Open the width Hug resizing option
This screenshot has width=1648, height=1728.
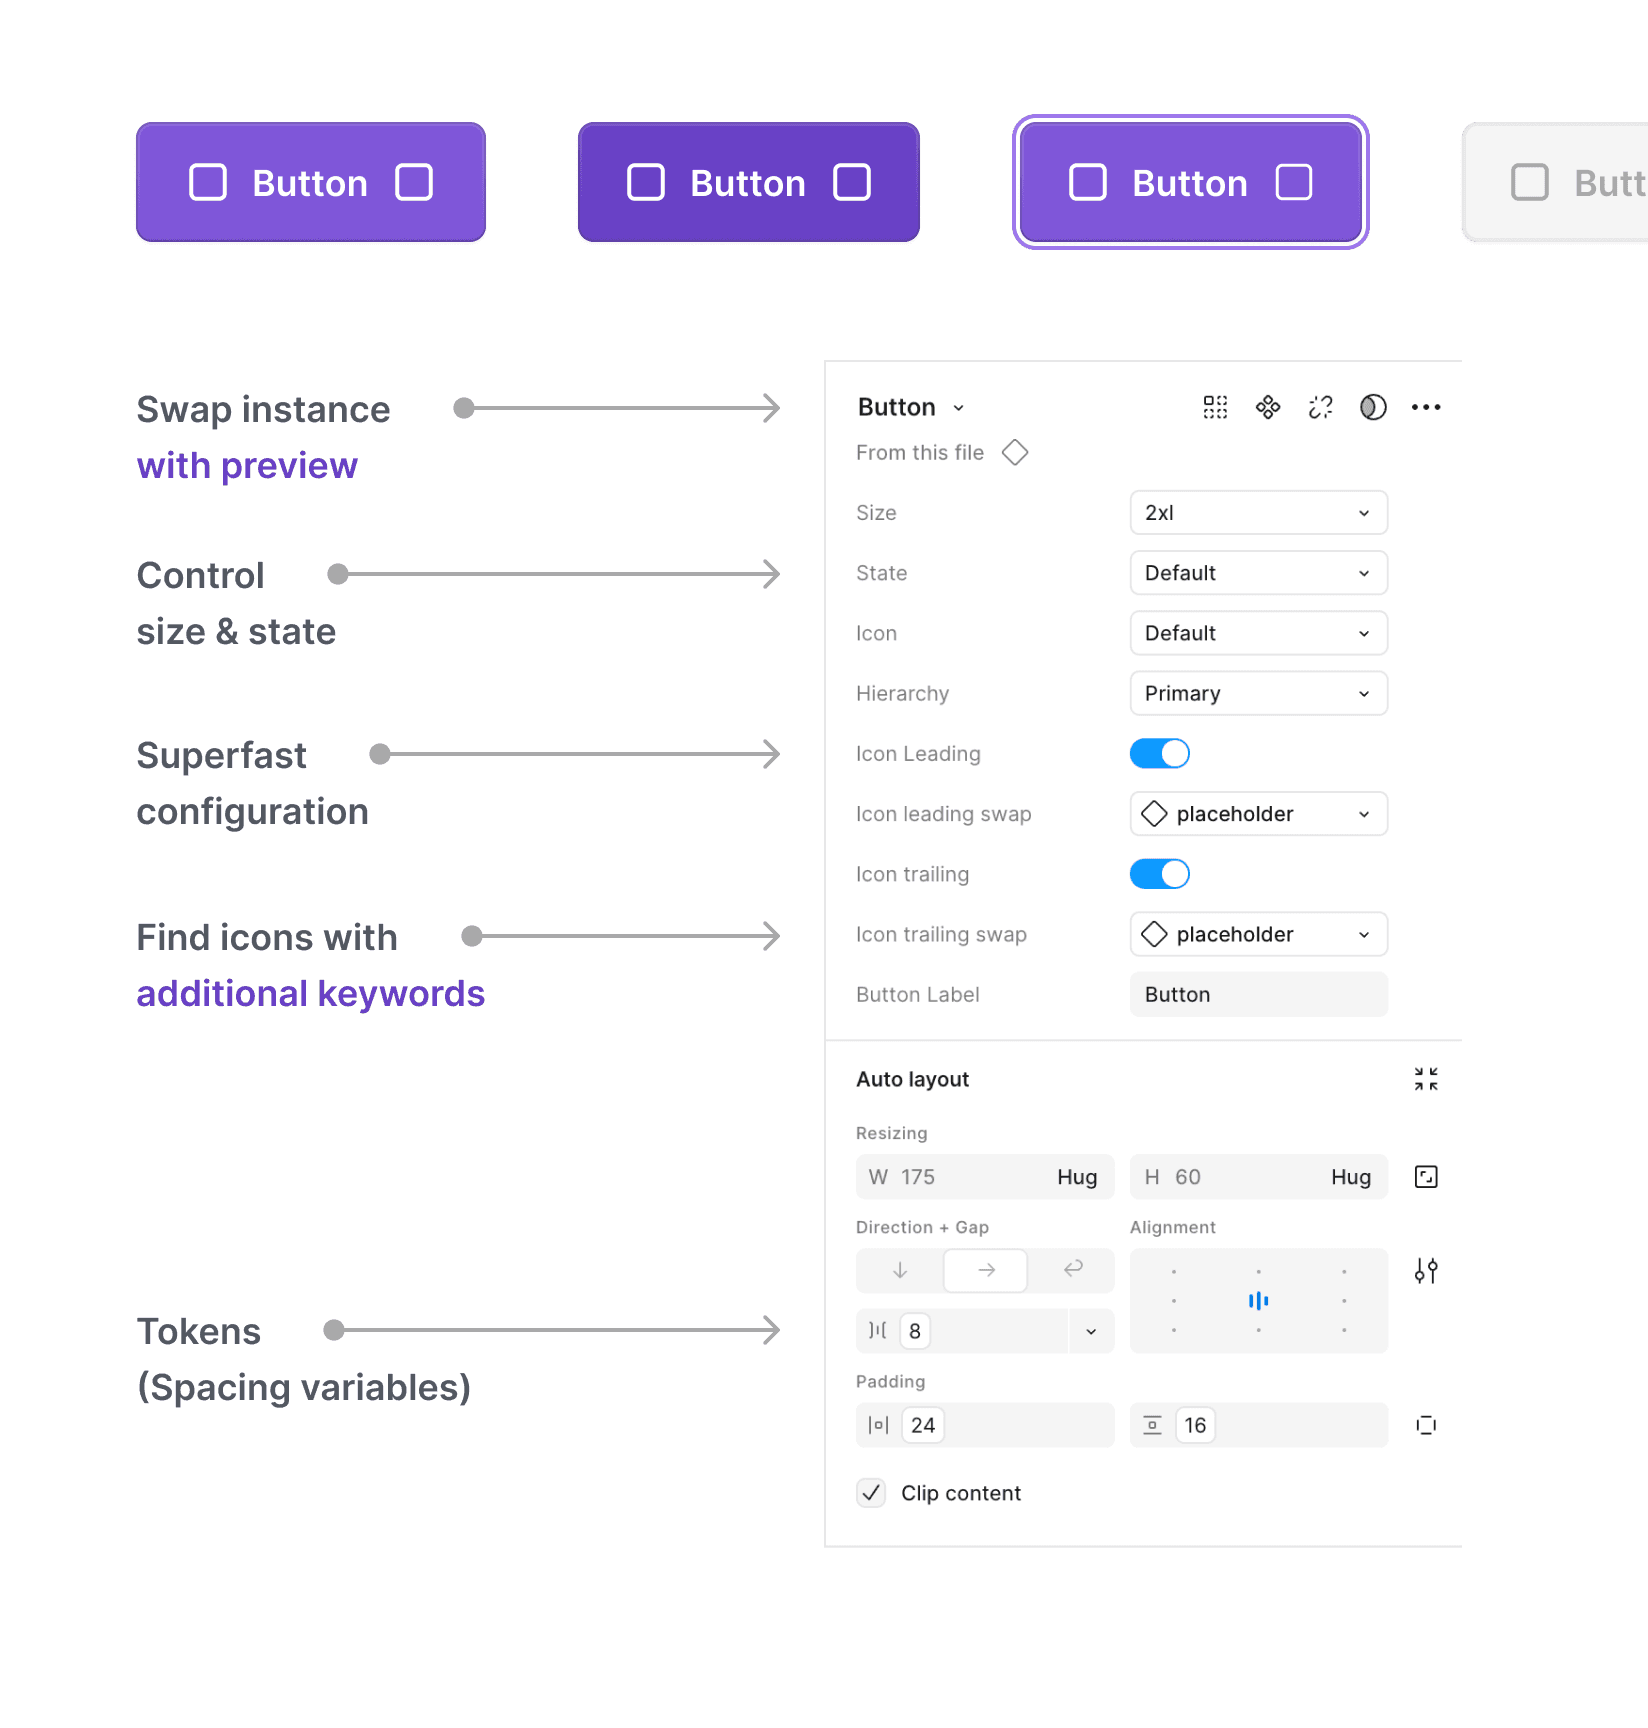coord(1077,1177)
